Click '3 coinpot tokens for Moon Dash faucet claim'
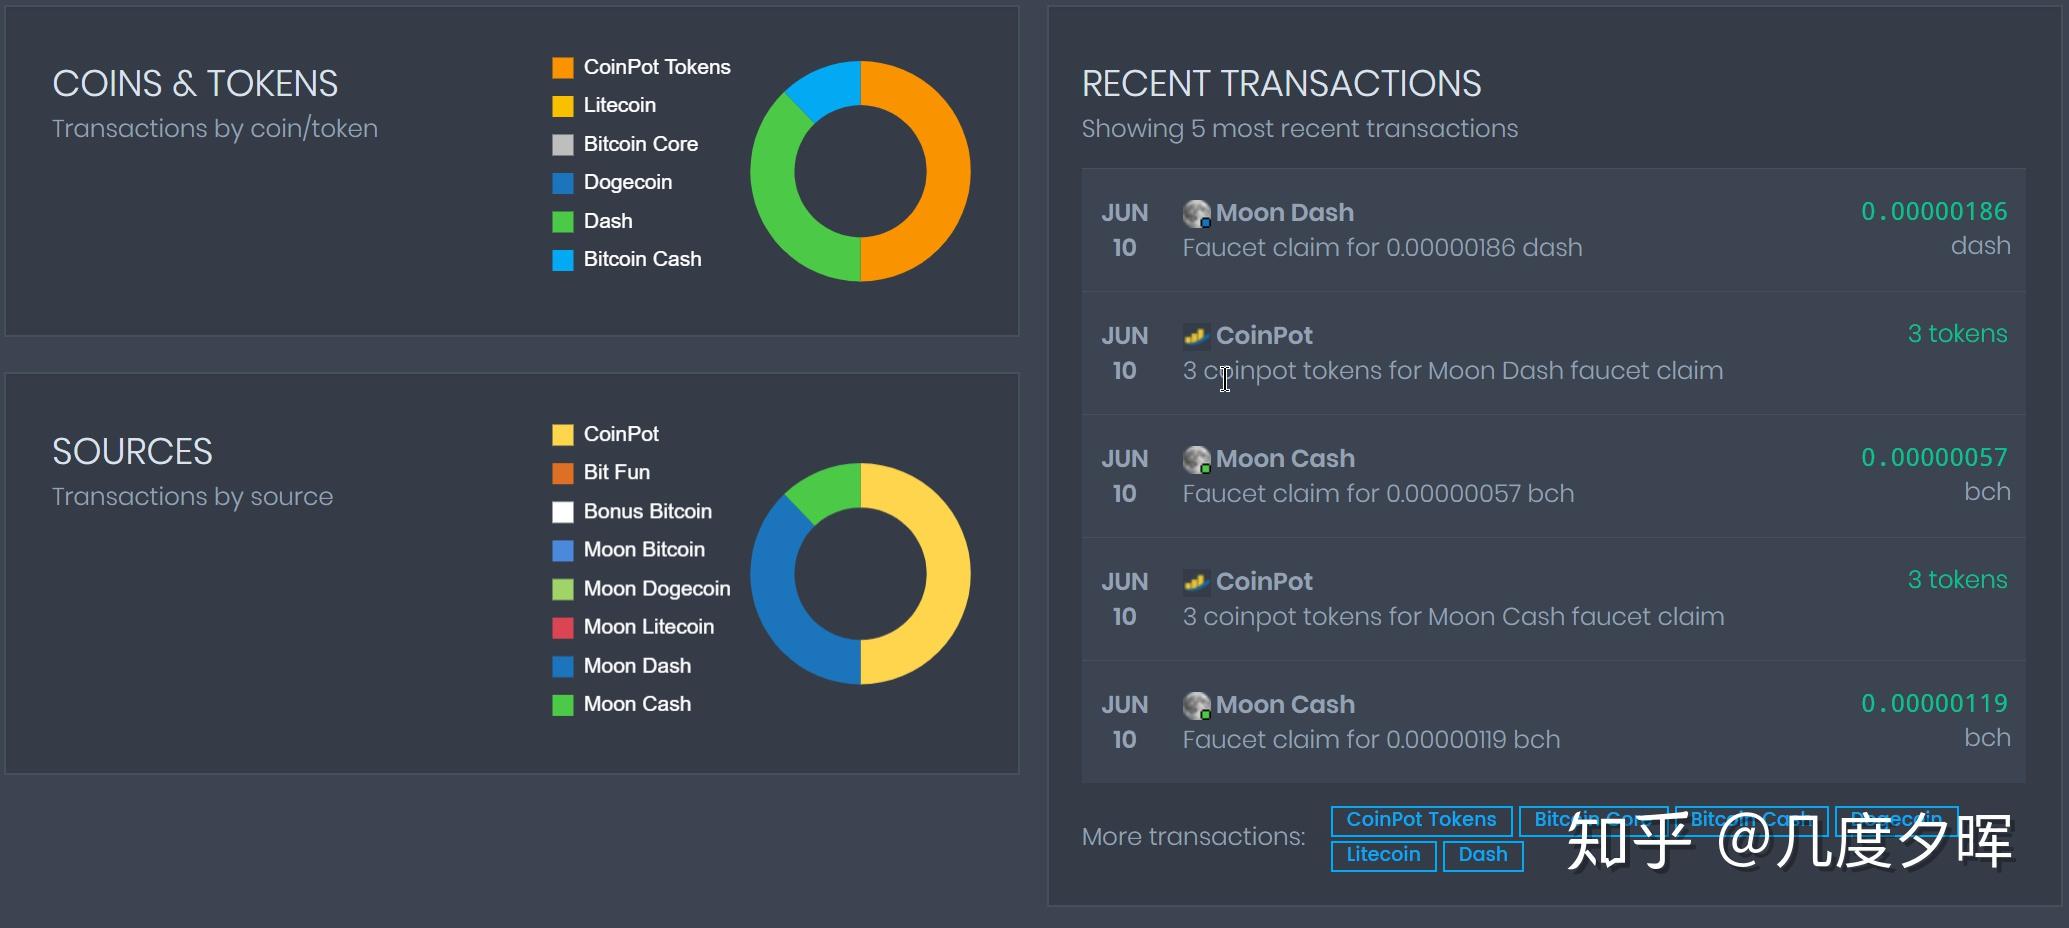Viewport: 2069px width, 928px height. click(1453, 371)
